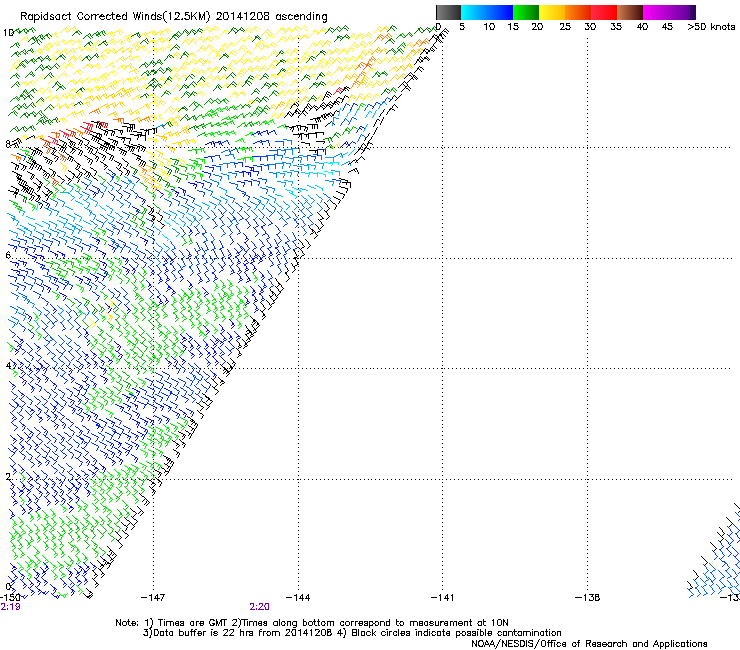
Task: Click the latitude label 4
Action: tap(8, 366)
